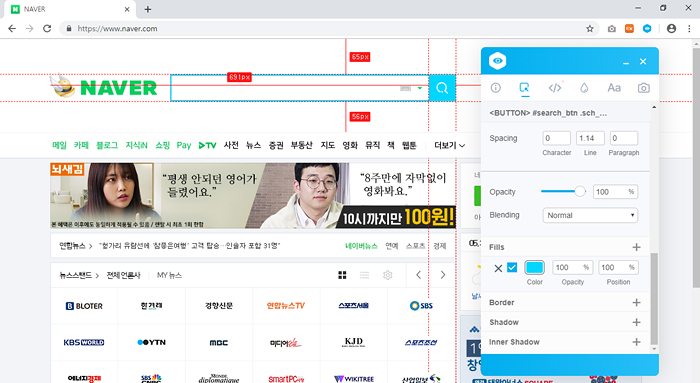This screenshot has width=700, height=383.
Task: Click the camera extension icon in Chrome's toolbar
Action: point(612,29)
